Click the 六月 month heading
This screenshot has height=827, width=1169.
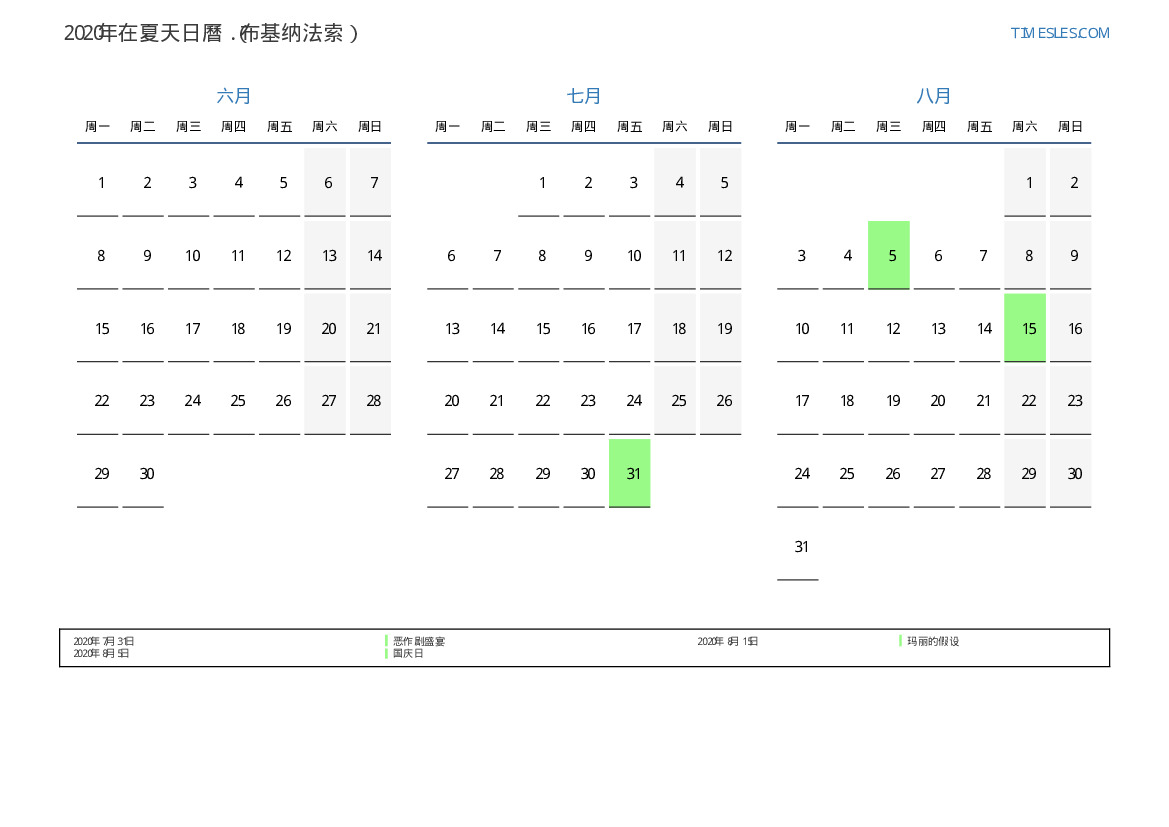click(x=234, y=96)
